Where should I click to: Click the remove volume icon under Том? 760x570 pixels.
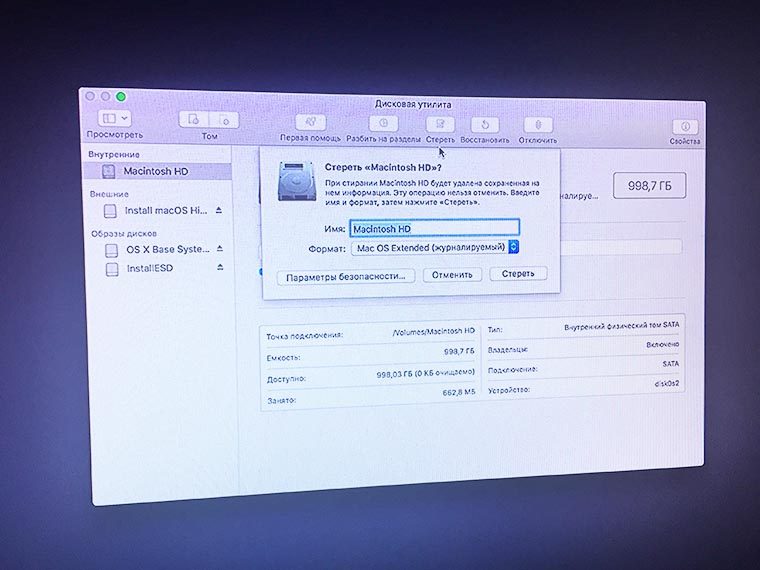224,120
